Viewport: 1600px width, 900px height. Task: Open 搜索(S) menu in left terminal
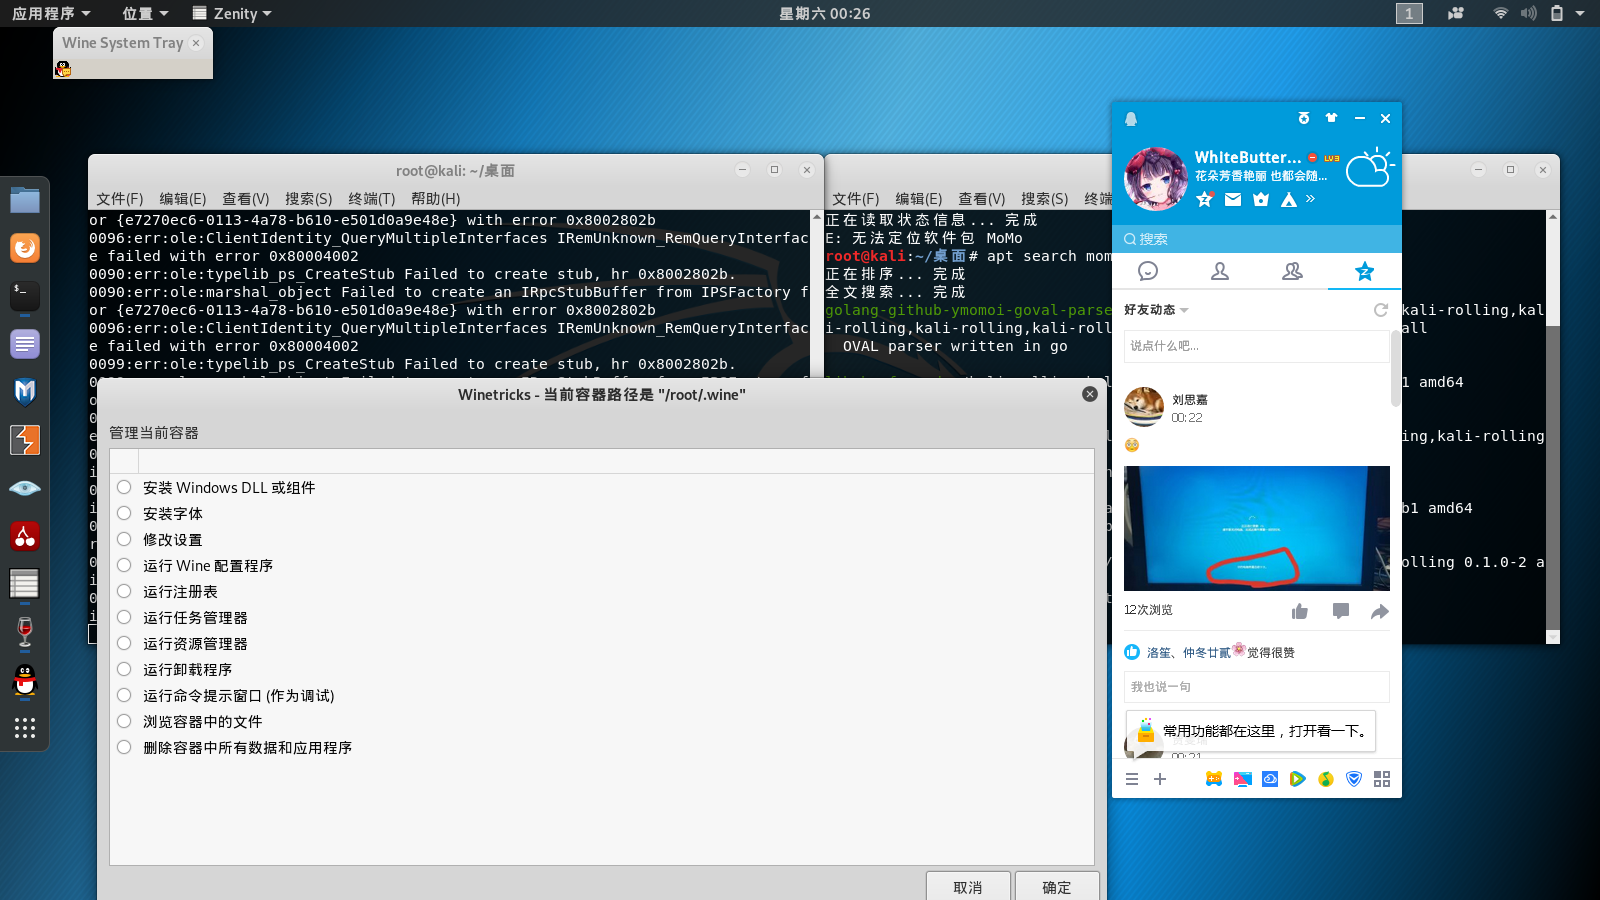point(308,199)
